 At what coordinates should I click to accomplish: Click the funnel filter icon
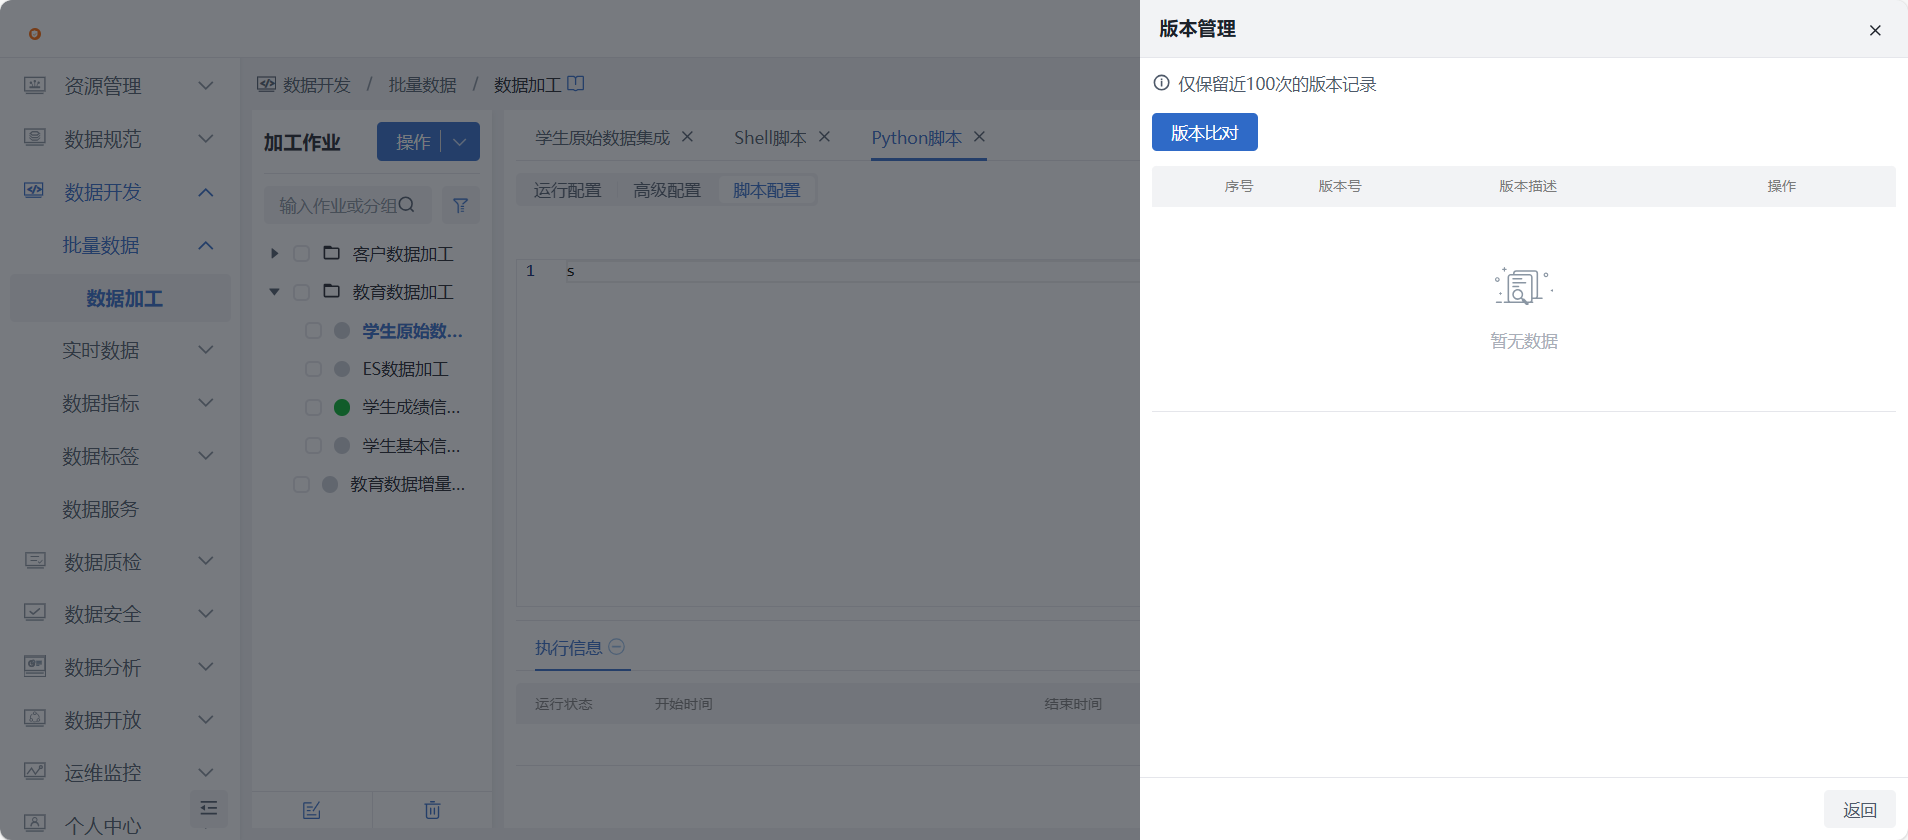coord(461,205)
